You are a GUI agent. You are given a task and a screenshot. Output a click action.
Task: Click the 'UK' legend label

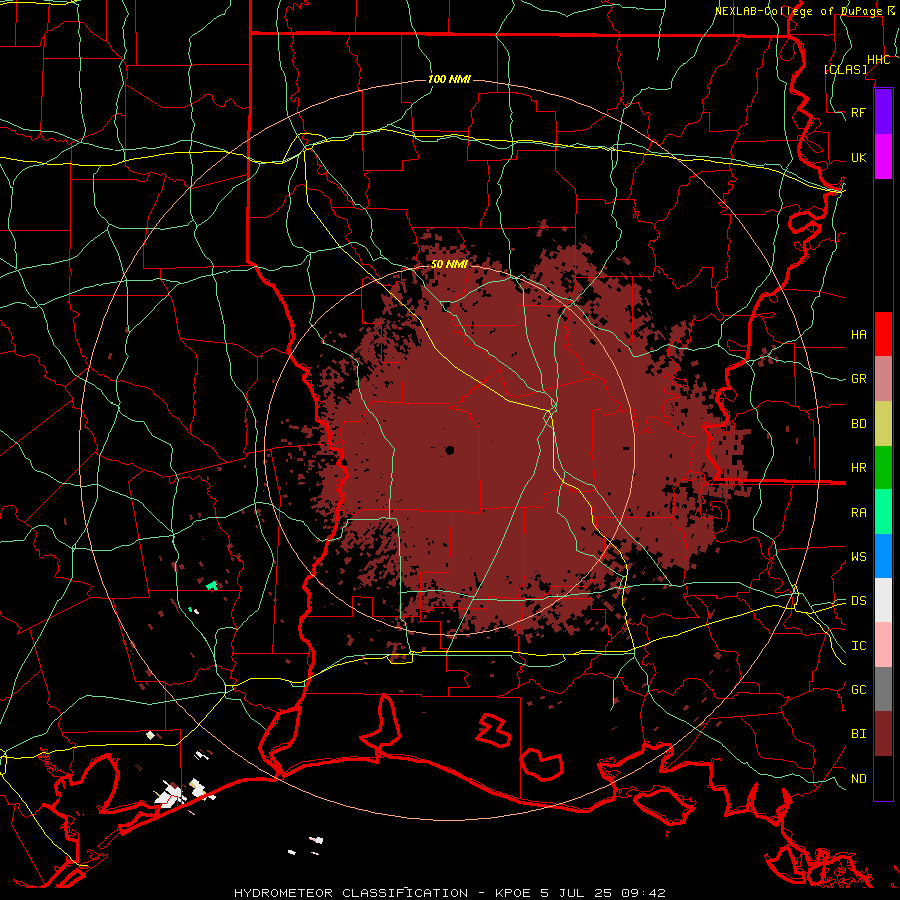point(858,158)
